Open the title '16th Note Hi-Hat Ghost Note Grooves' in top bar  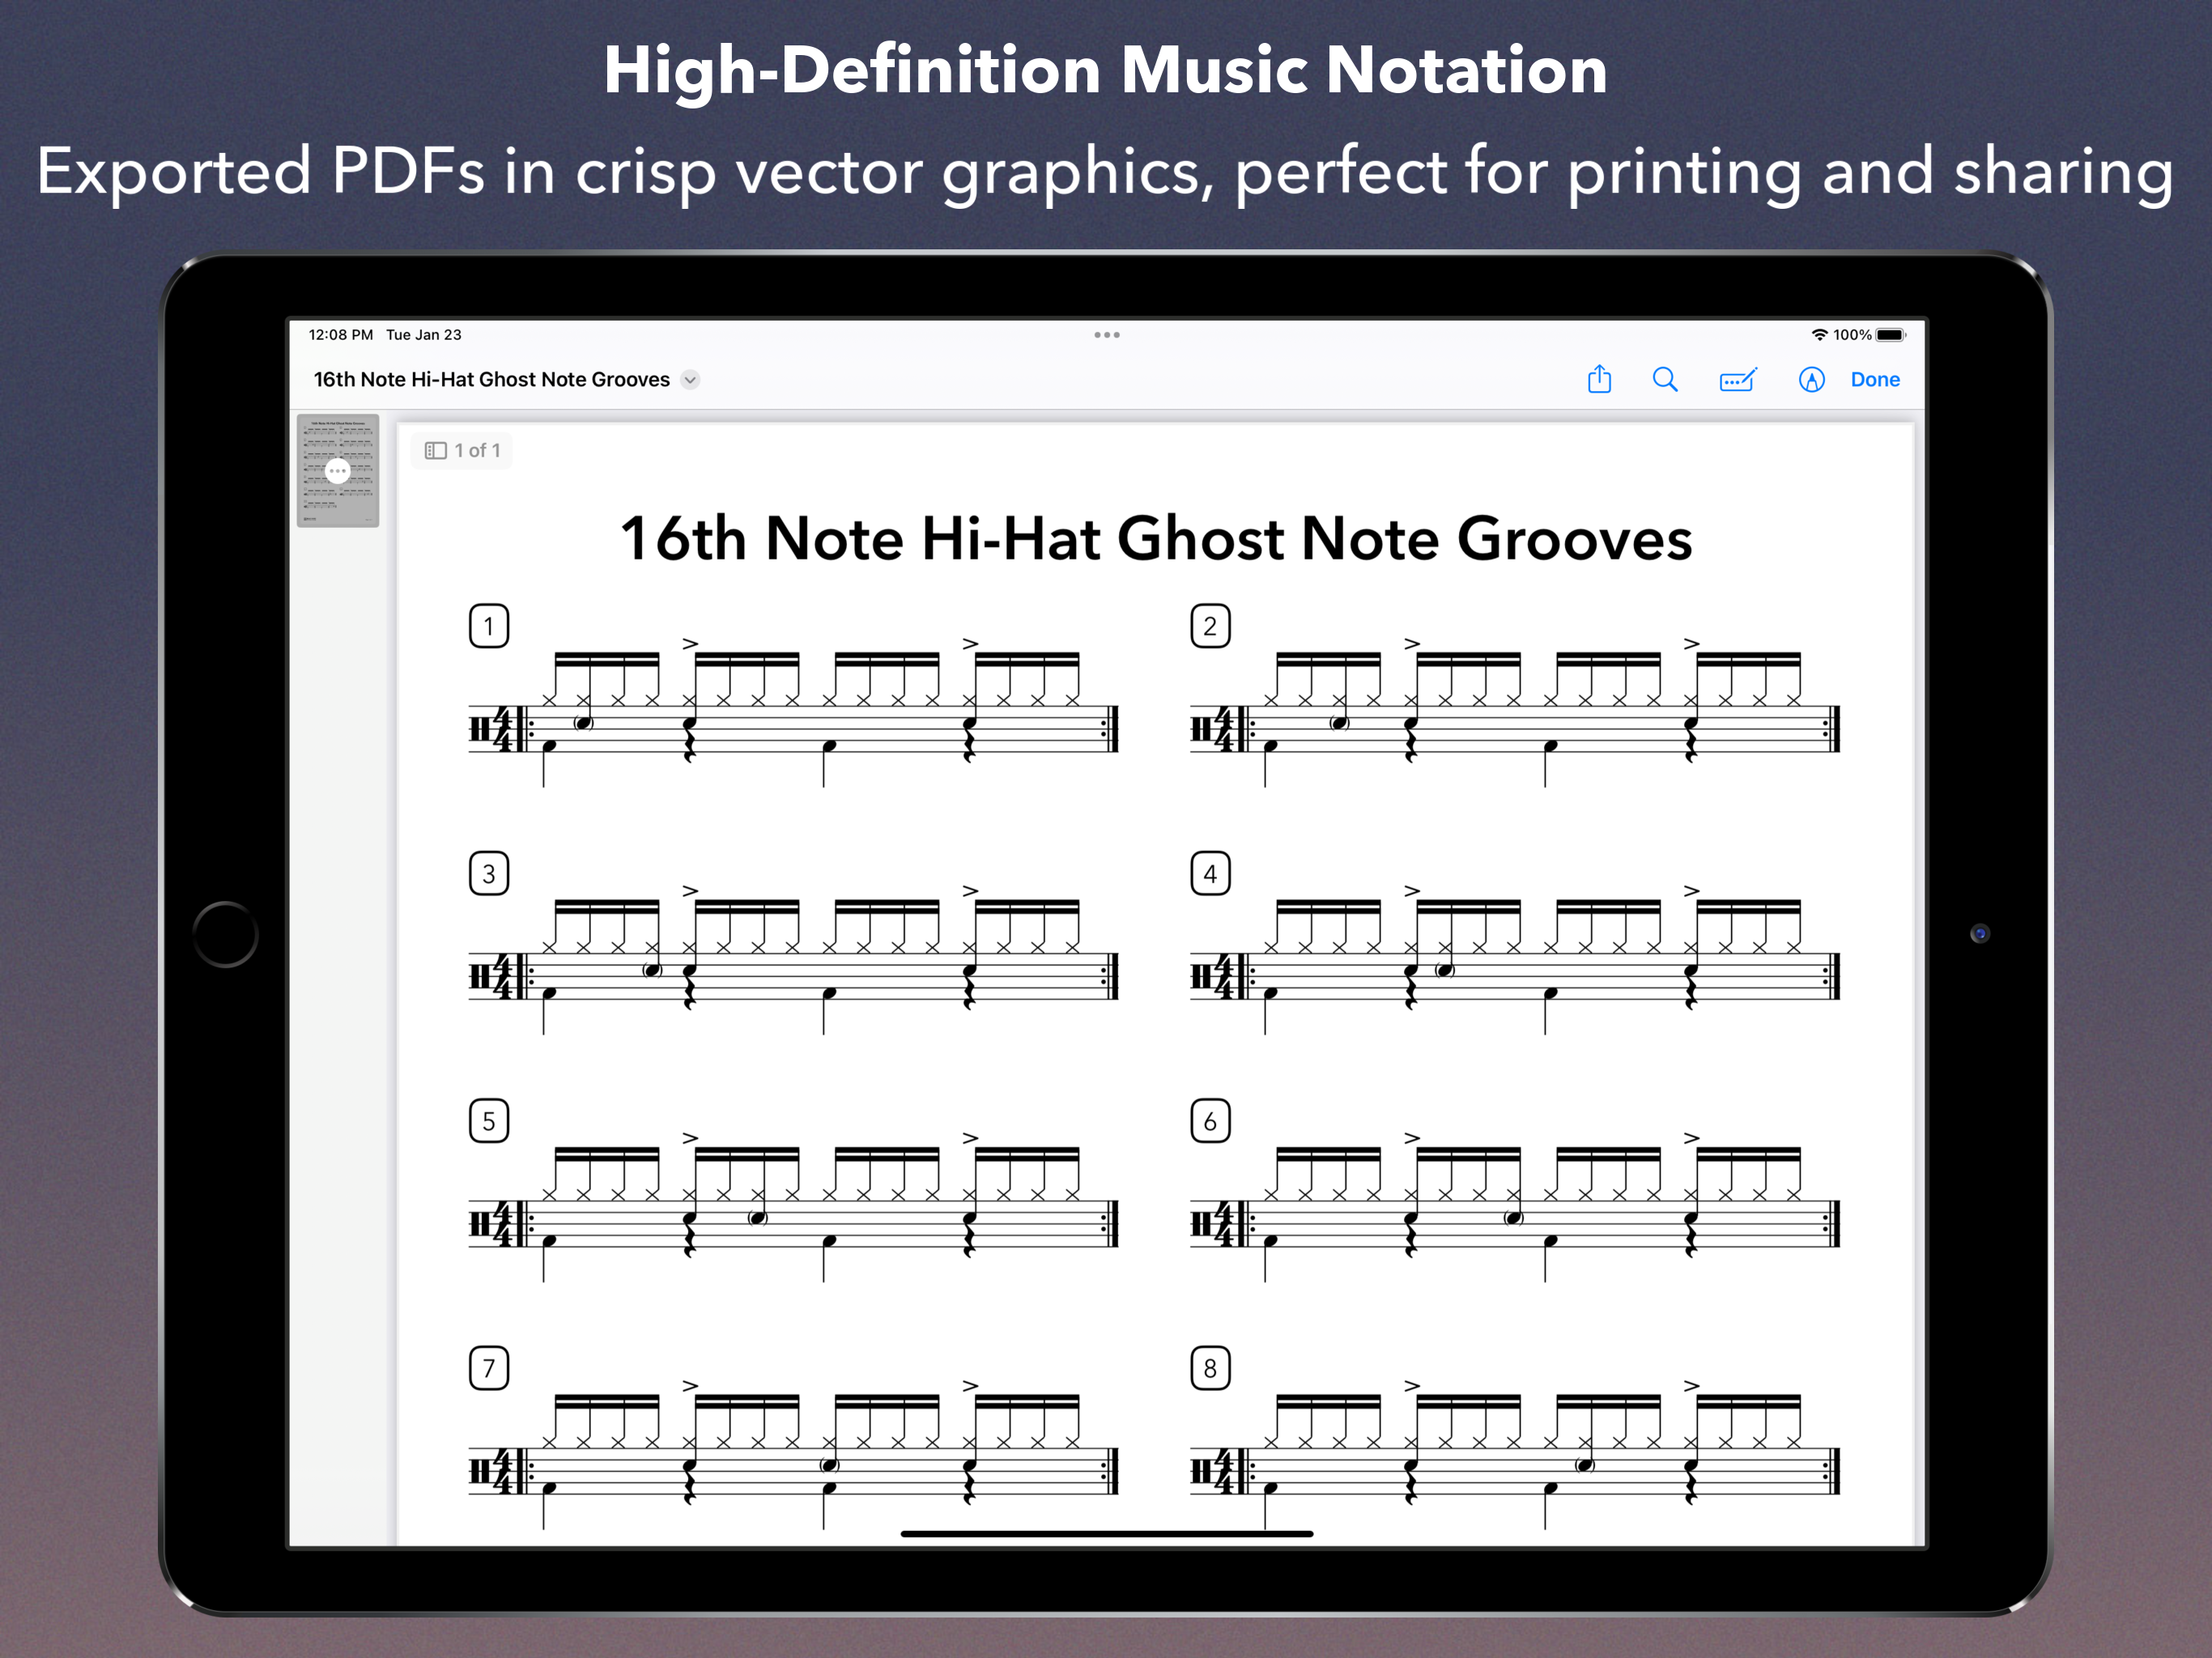point(491,379)
